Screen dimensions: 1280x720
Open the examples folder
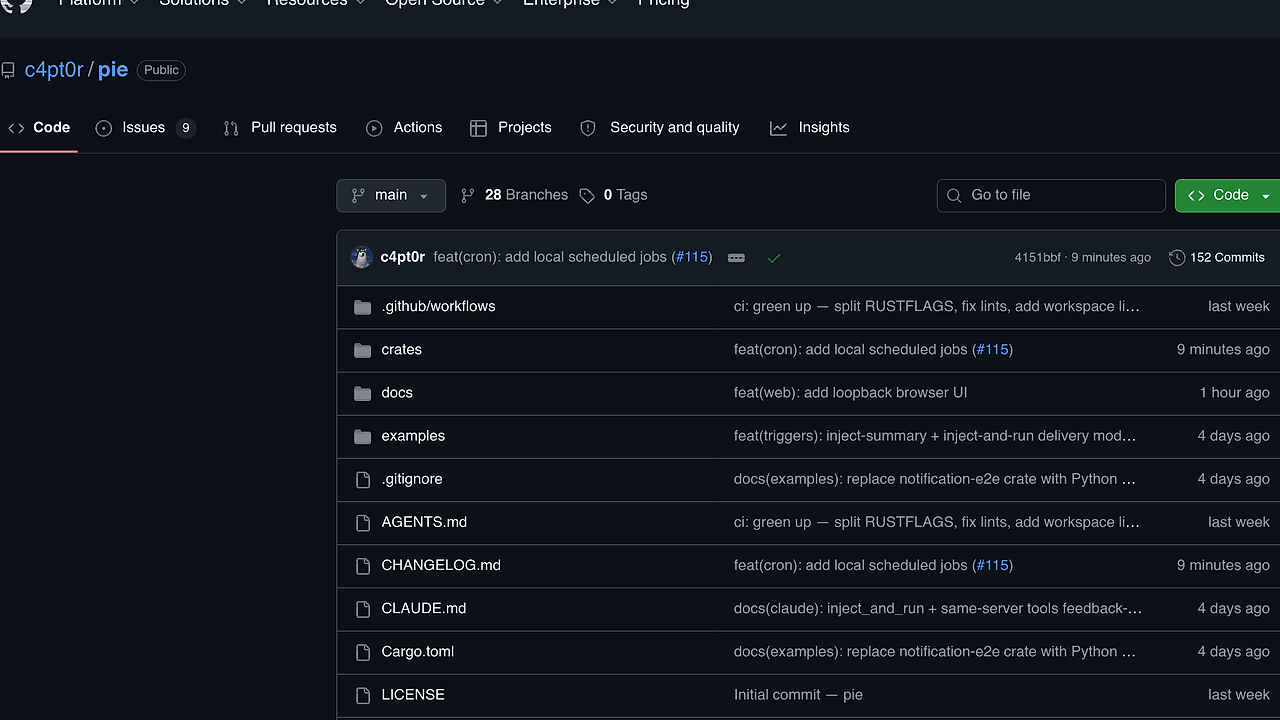click(x=413, y=435)
